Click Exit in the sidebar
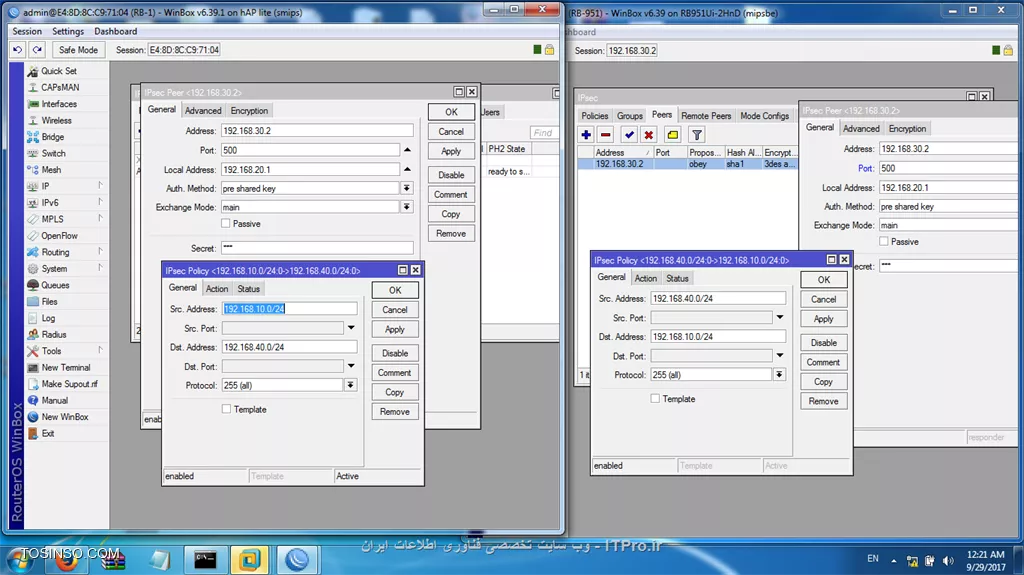This screenshot has height=575, width=1024. tap(48, 433)
